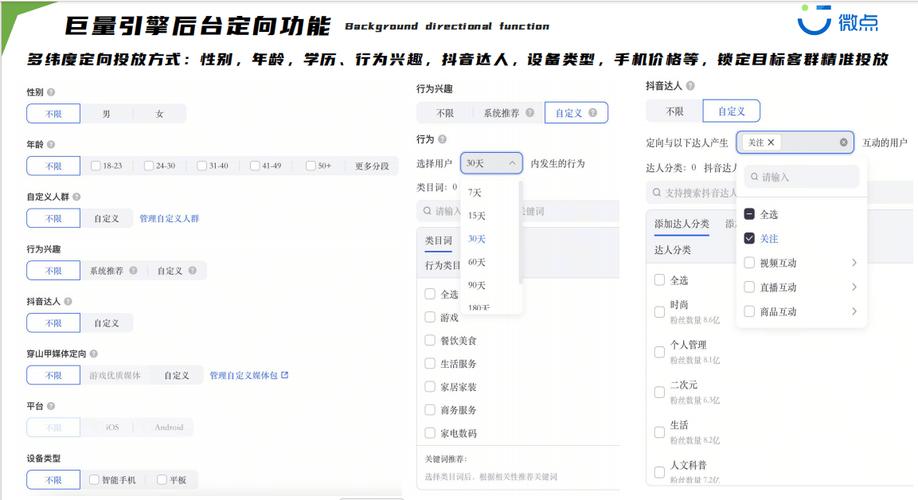Viewport: 918px width, 500px height.
Task: Switch to the 添加达人分类 tab
Action: point(681,224)
